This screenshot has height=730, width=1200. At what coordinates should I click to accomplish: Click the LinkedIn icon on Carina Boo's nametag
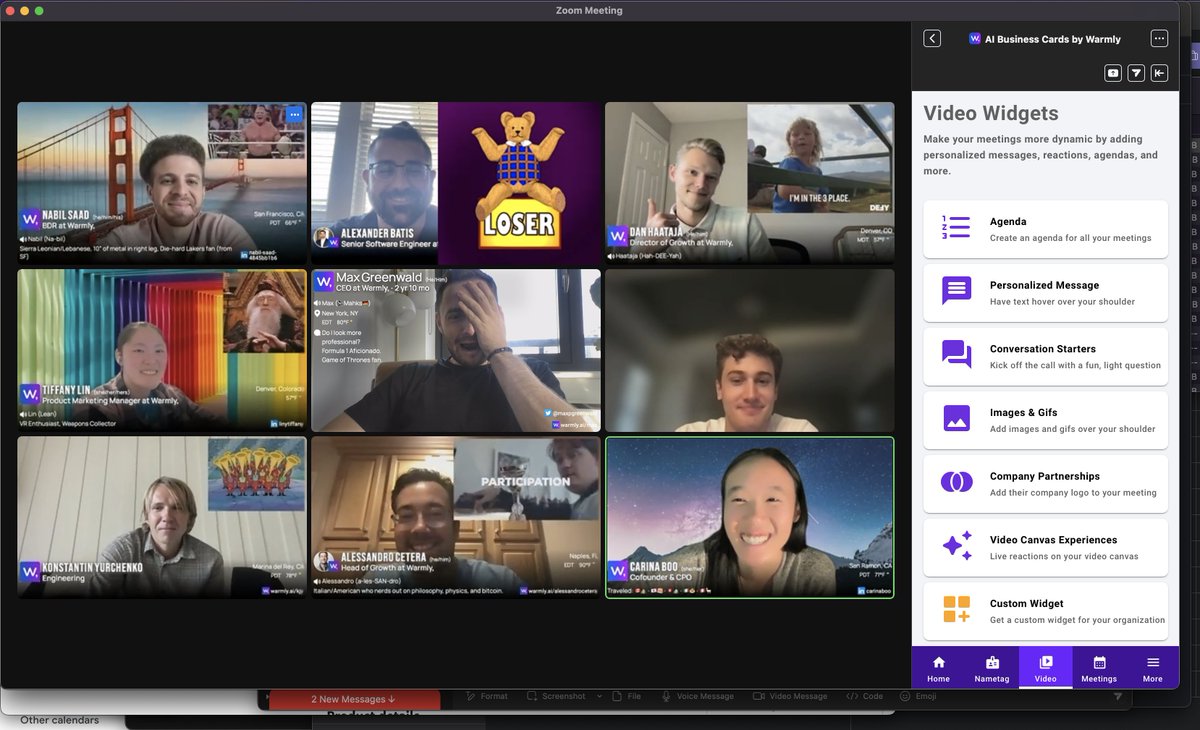pos(861,591)
